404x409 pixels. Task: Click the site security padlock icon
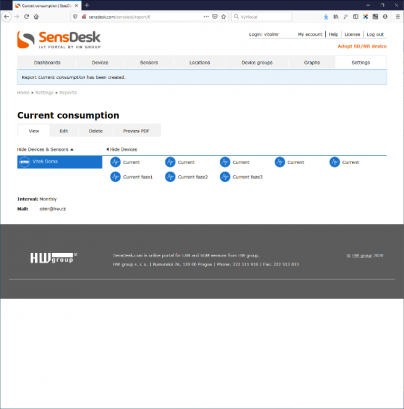click(x=84, y=17)
